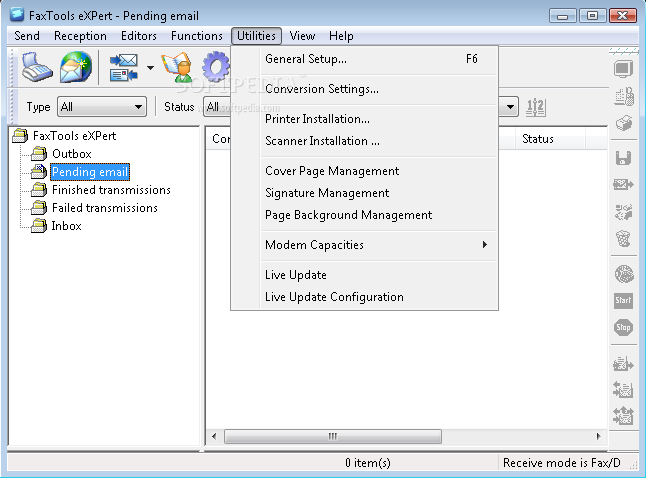The height and width of the screenshot is (478, 646).
Task: Click the fax machine send icon
Action: coord(37,67)
